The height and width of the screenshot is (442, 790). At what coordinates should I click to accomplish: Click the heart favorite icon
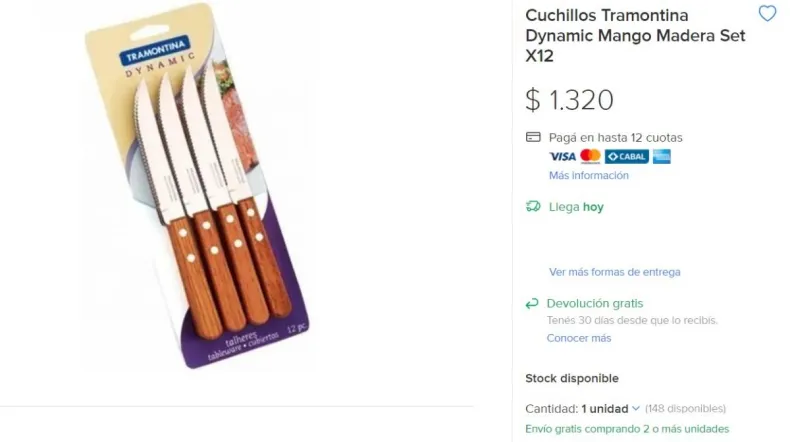[x=767, y=14]
